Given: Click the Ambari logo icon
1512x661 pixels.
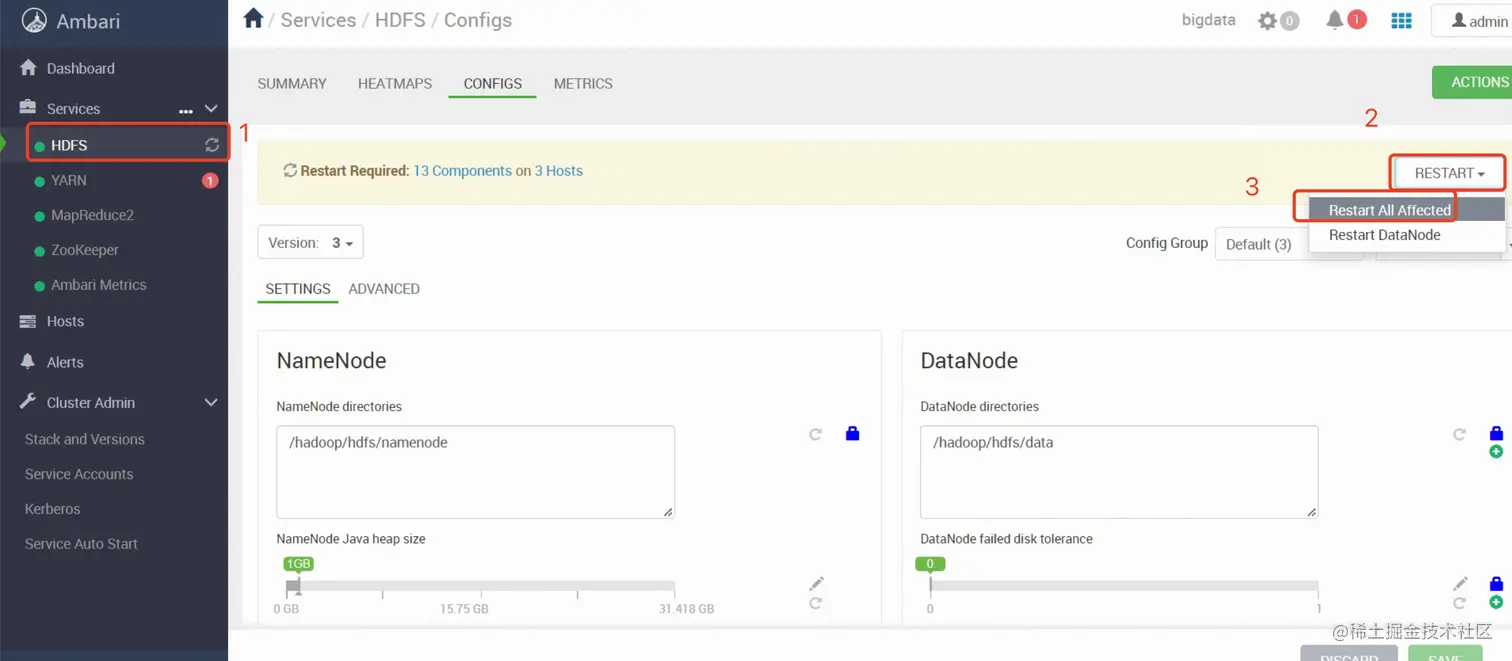Looking at the screenshot, I should click(x=34, y=20).
